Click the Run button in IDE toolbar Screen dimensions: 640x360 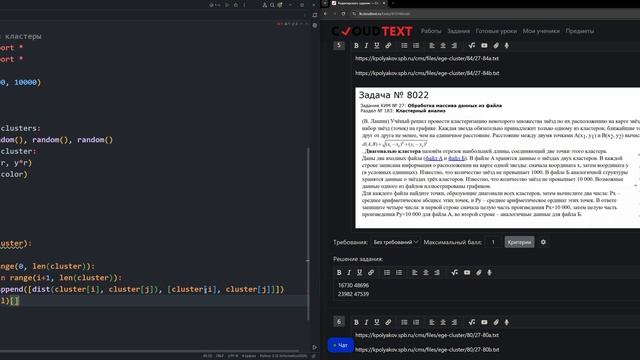pyautogui.click(x=228, y=5)
